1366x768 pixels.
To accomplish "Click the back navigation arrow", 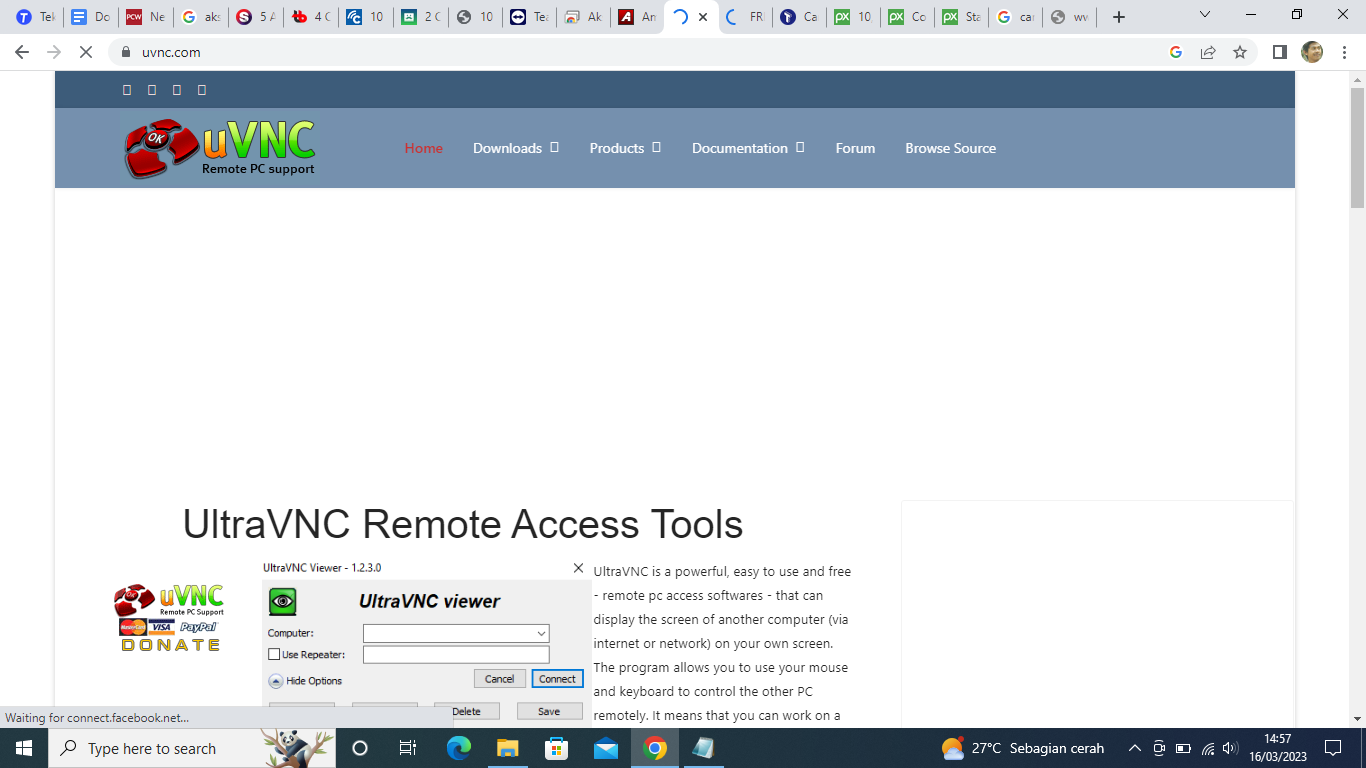I will pos(22,52).
